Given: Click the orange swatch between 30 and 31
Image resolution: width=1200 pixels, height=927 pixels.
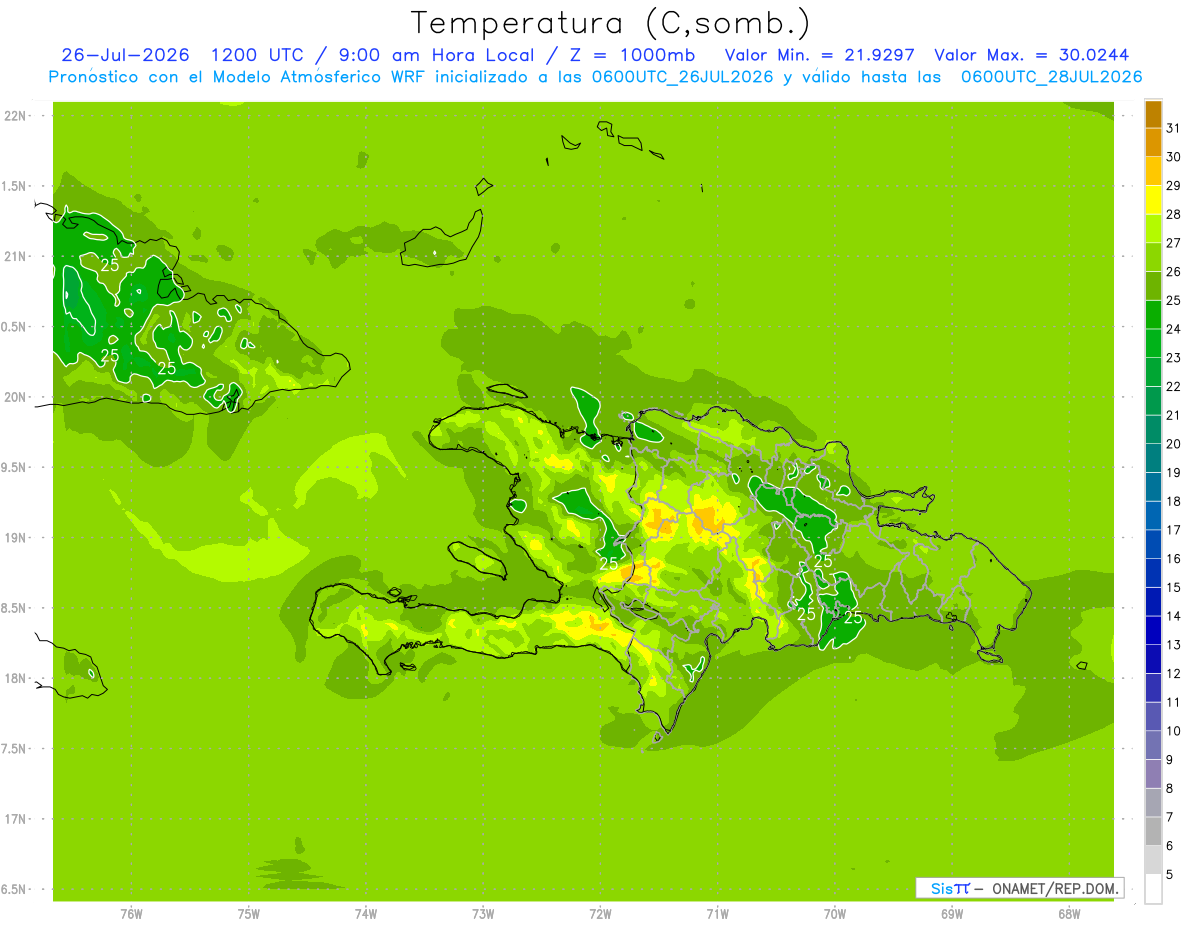Looking at the screenshot, I should [1153, 142].
